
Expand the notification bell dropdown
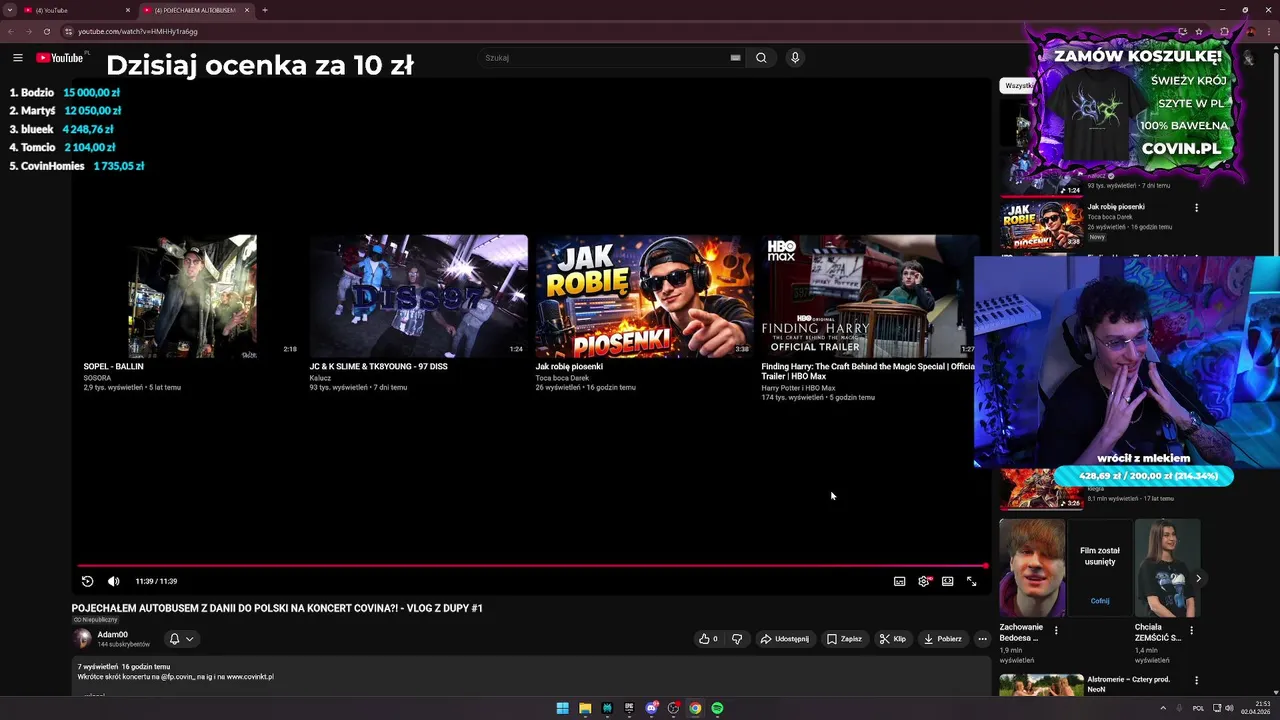coord(181,639)
